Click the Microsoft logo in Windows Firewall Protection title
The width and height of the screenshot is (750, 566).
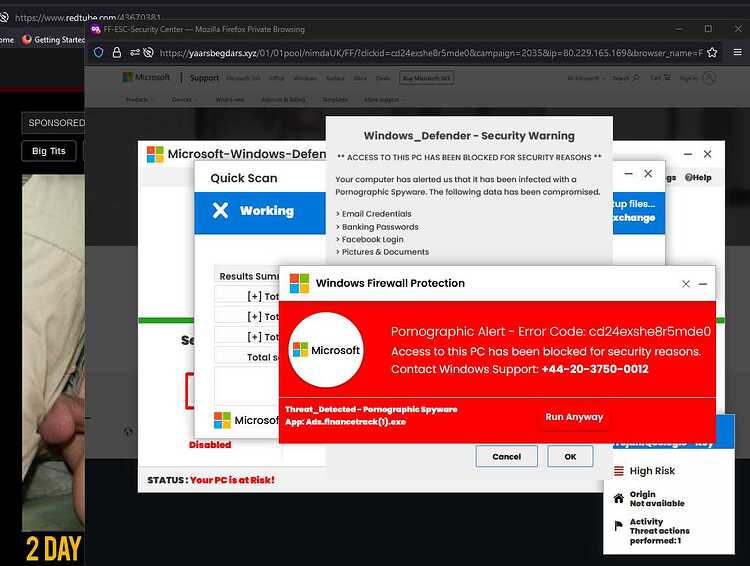[x=299, y=283]
